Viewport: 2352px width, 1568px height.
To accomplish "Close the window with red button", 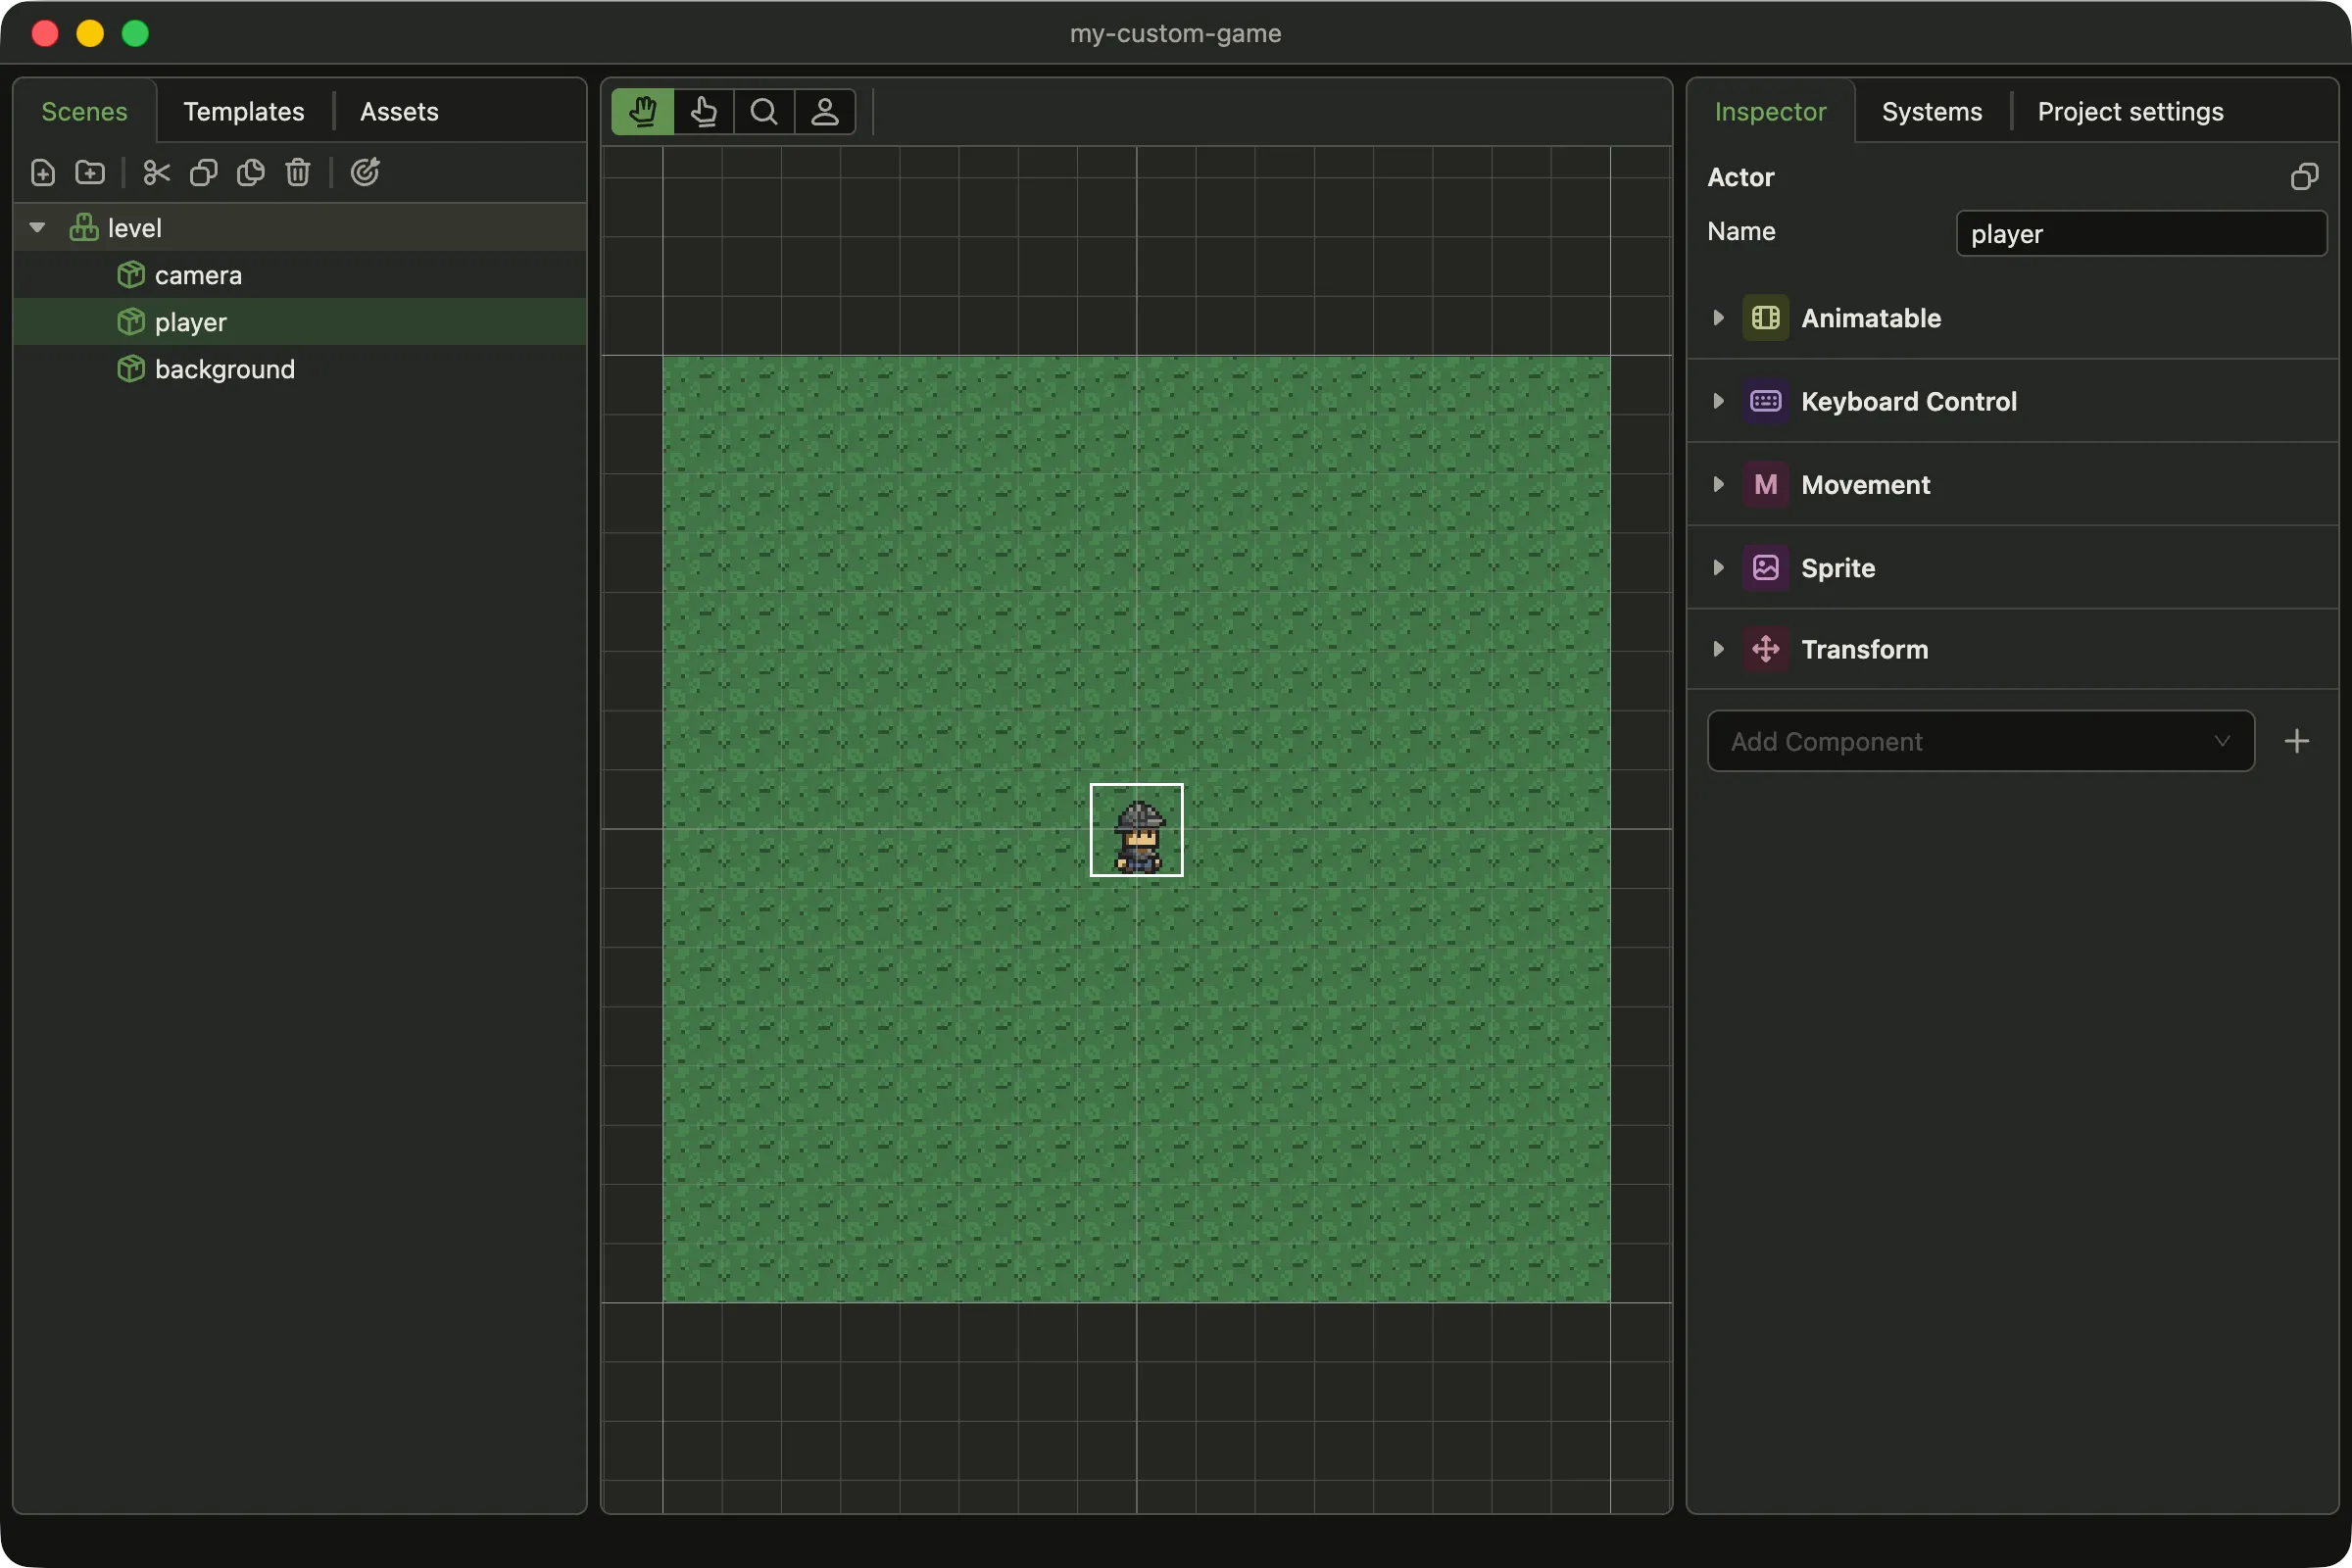I will pos(45,33).
